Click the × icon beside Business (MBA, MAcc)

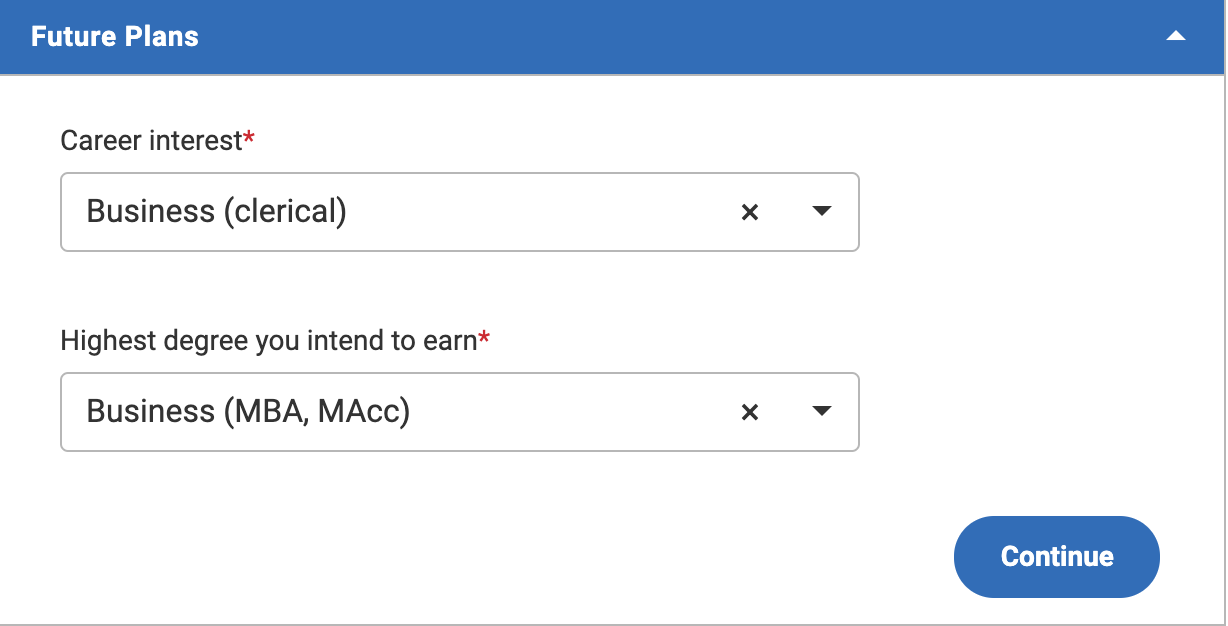point(750,412)
